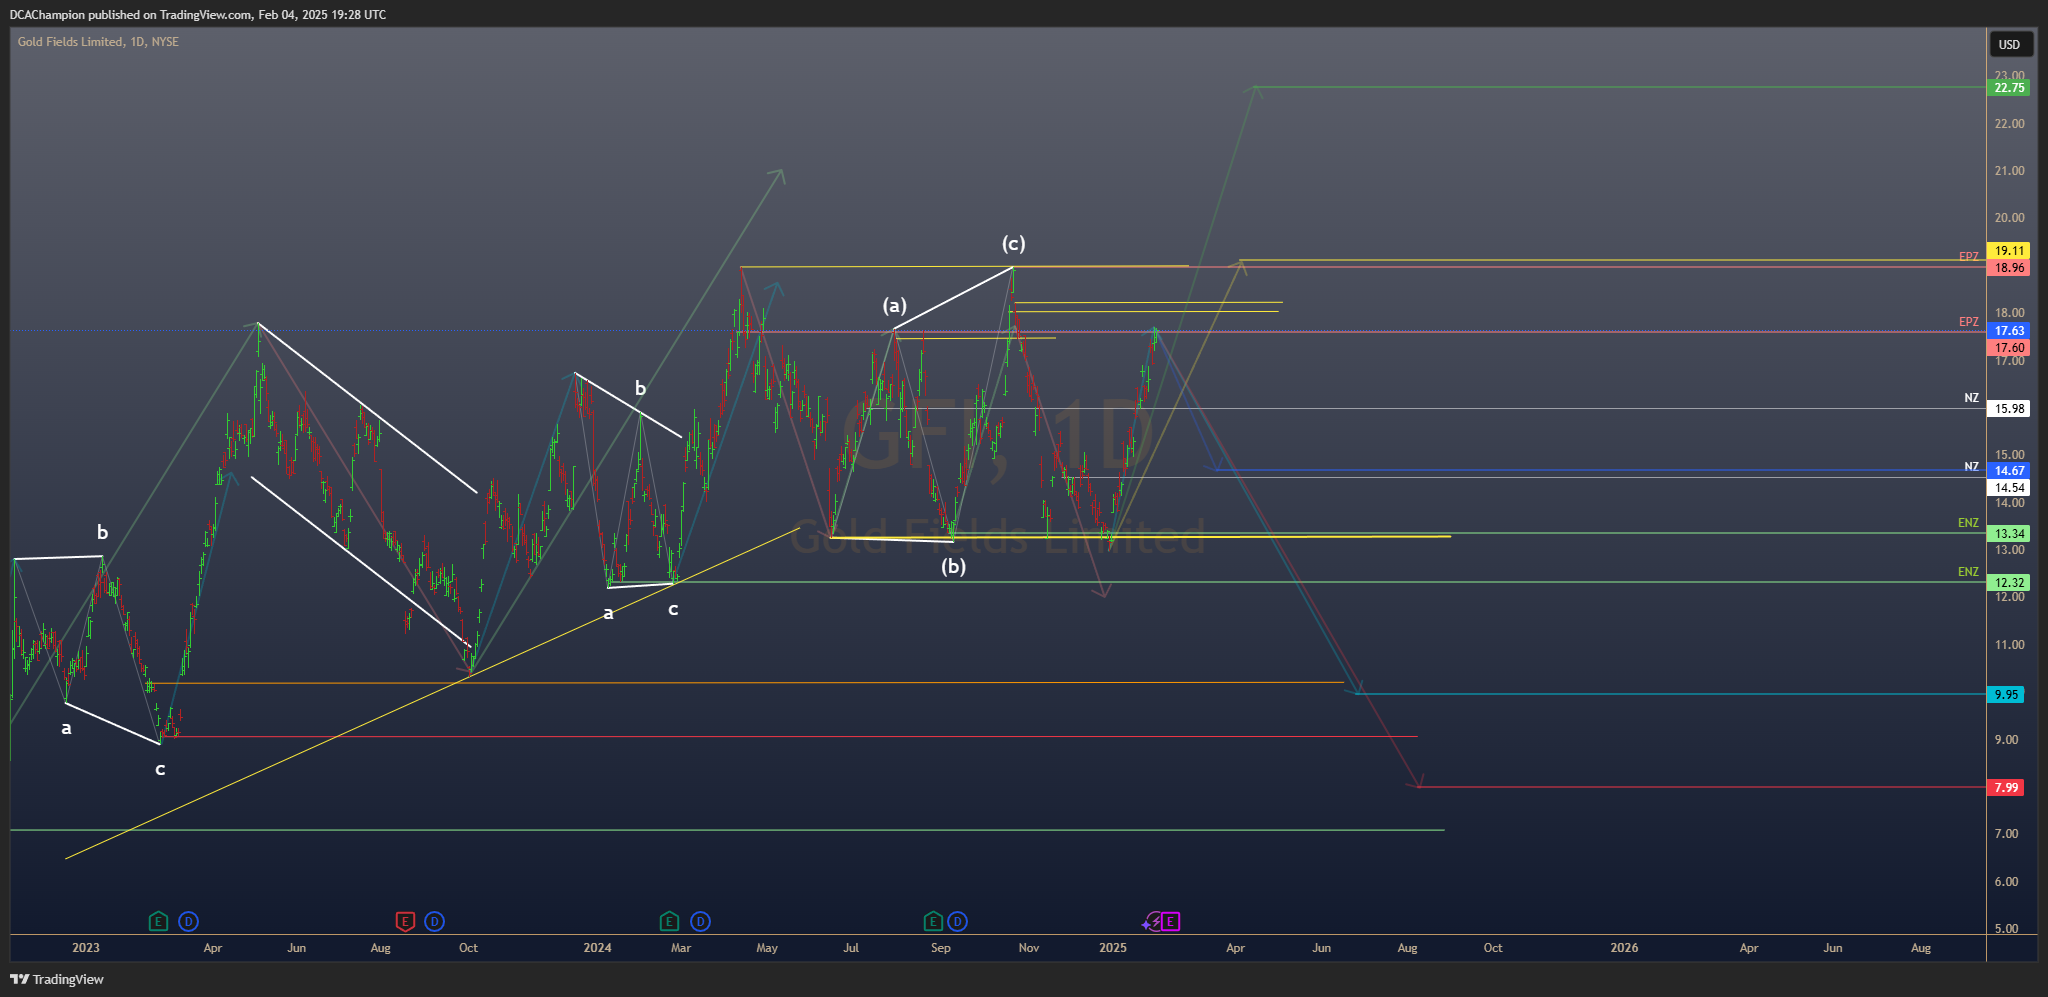Viewport: 2048px width, 997px height.
Task: Select the red 17.60 price label
Action: coord(2009,348)
